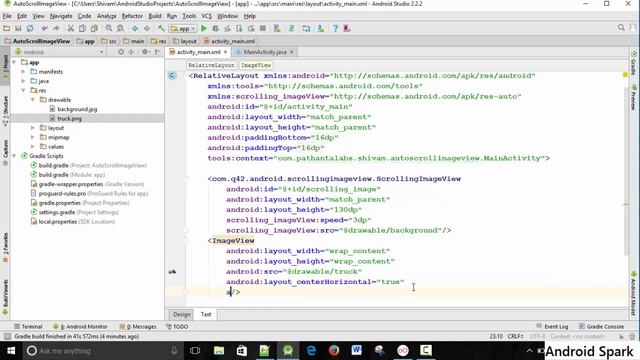This screenshot has height=360, width=640.
Task: Click Sync Project with Gradle Files icon
Action: [x=291, y=29]
